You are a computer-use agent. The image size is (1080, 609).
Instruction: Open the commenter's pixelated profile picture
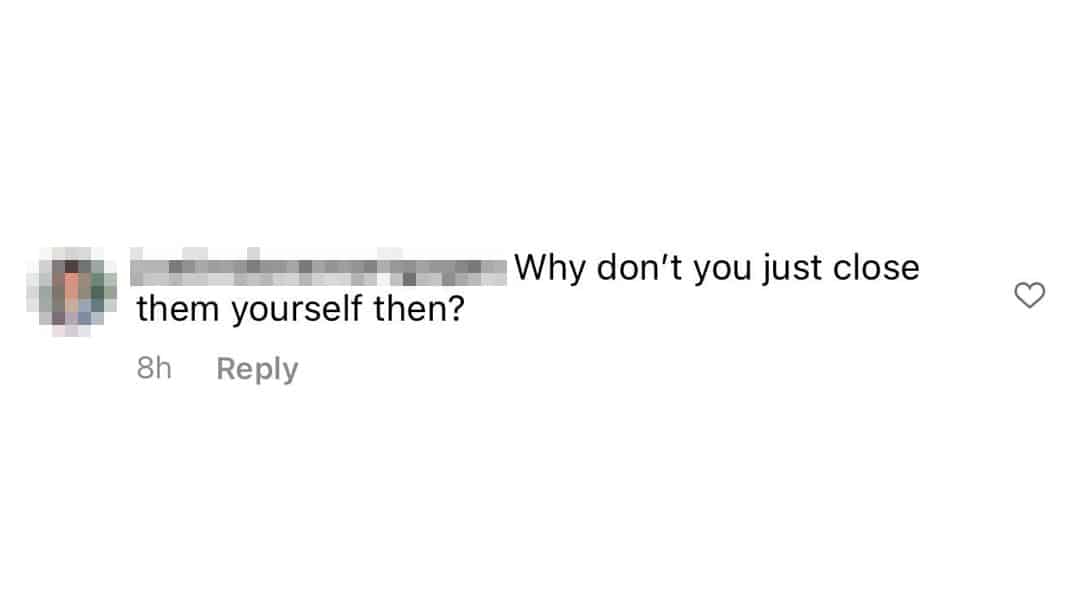[72, 292]
